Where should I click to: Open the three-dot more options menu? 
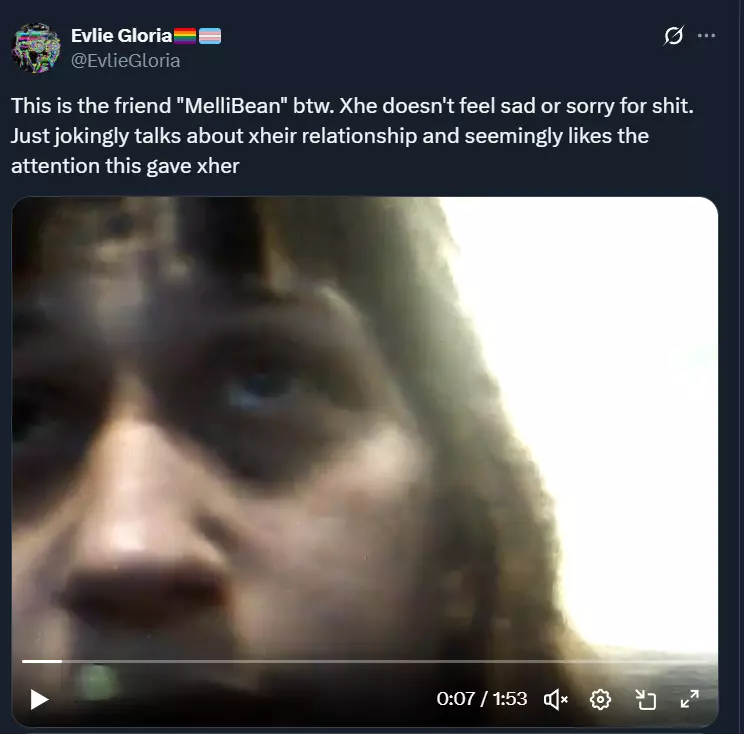pos(707,36)
